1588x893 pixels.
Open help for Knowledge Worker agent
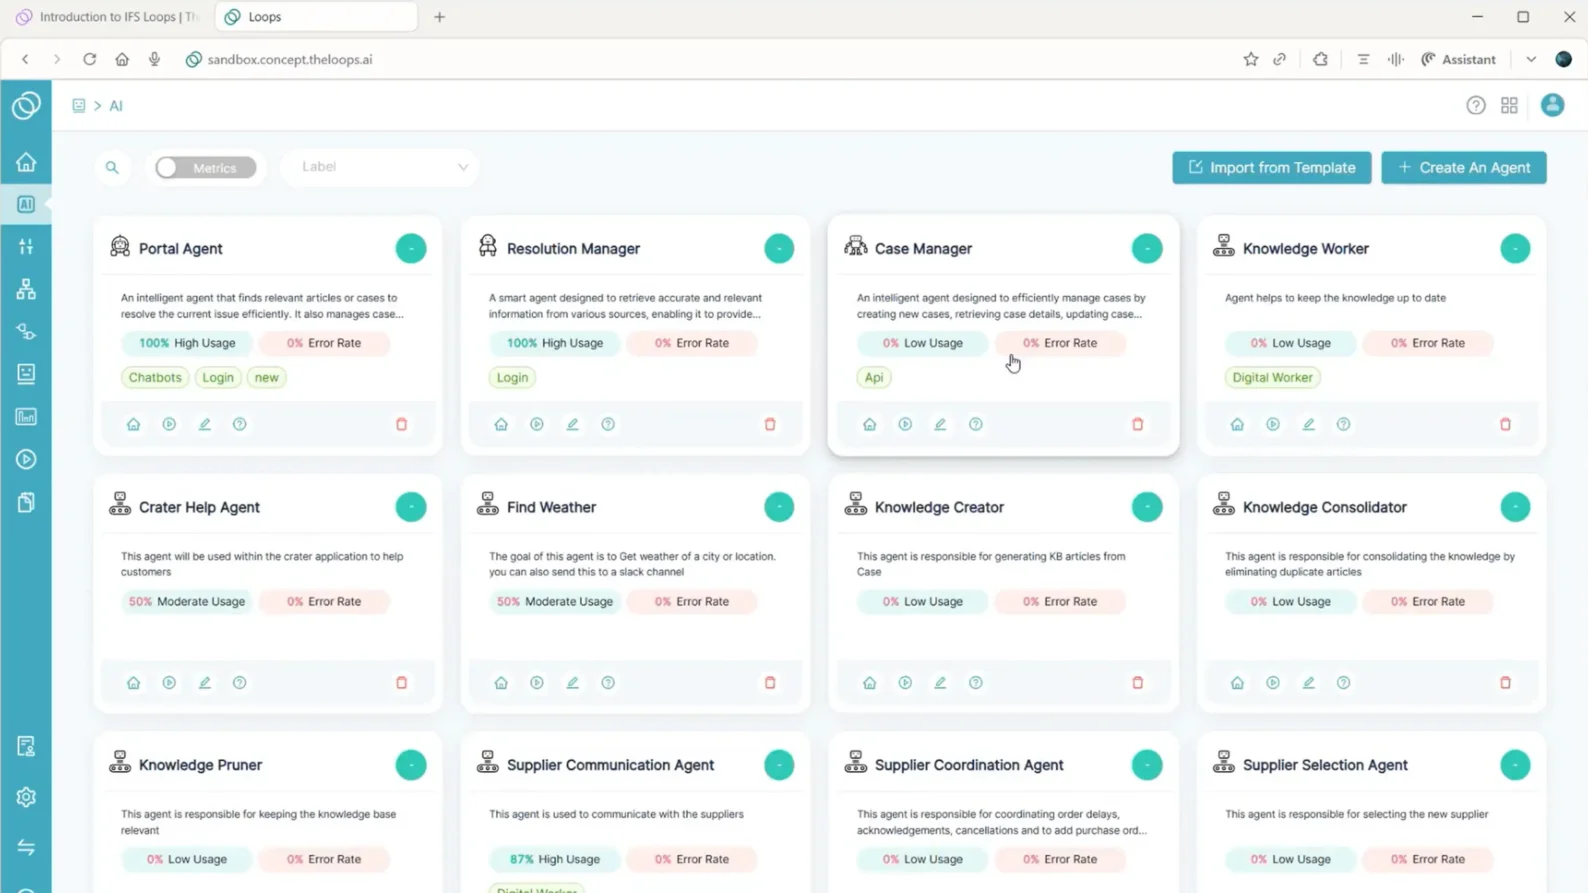pos(1343,424)
